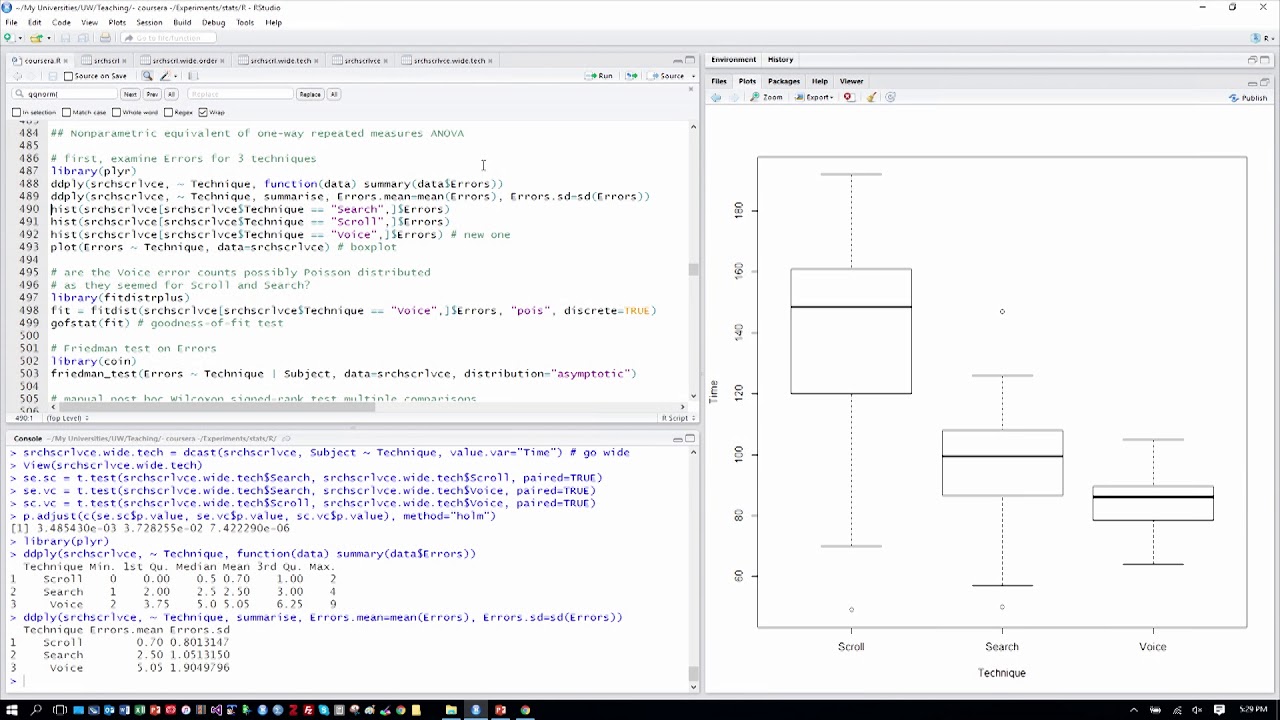Toggle the Source on Save checkbox

click(68, 76)
